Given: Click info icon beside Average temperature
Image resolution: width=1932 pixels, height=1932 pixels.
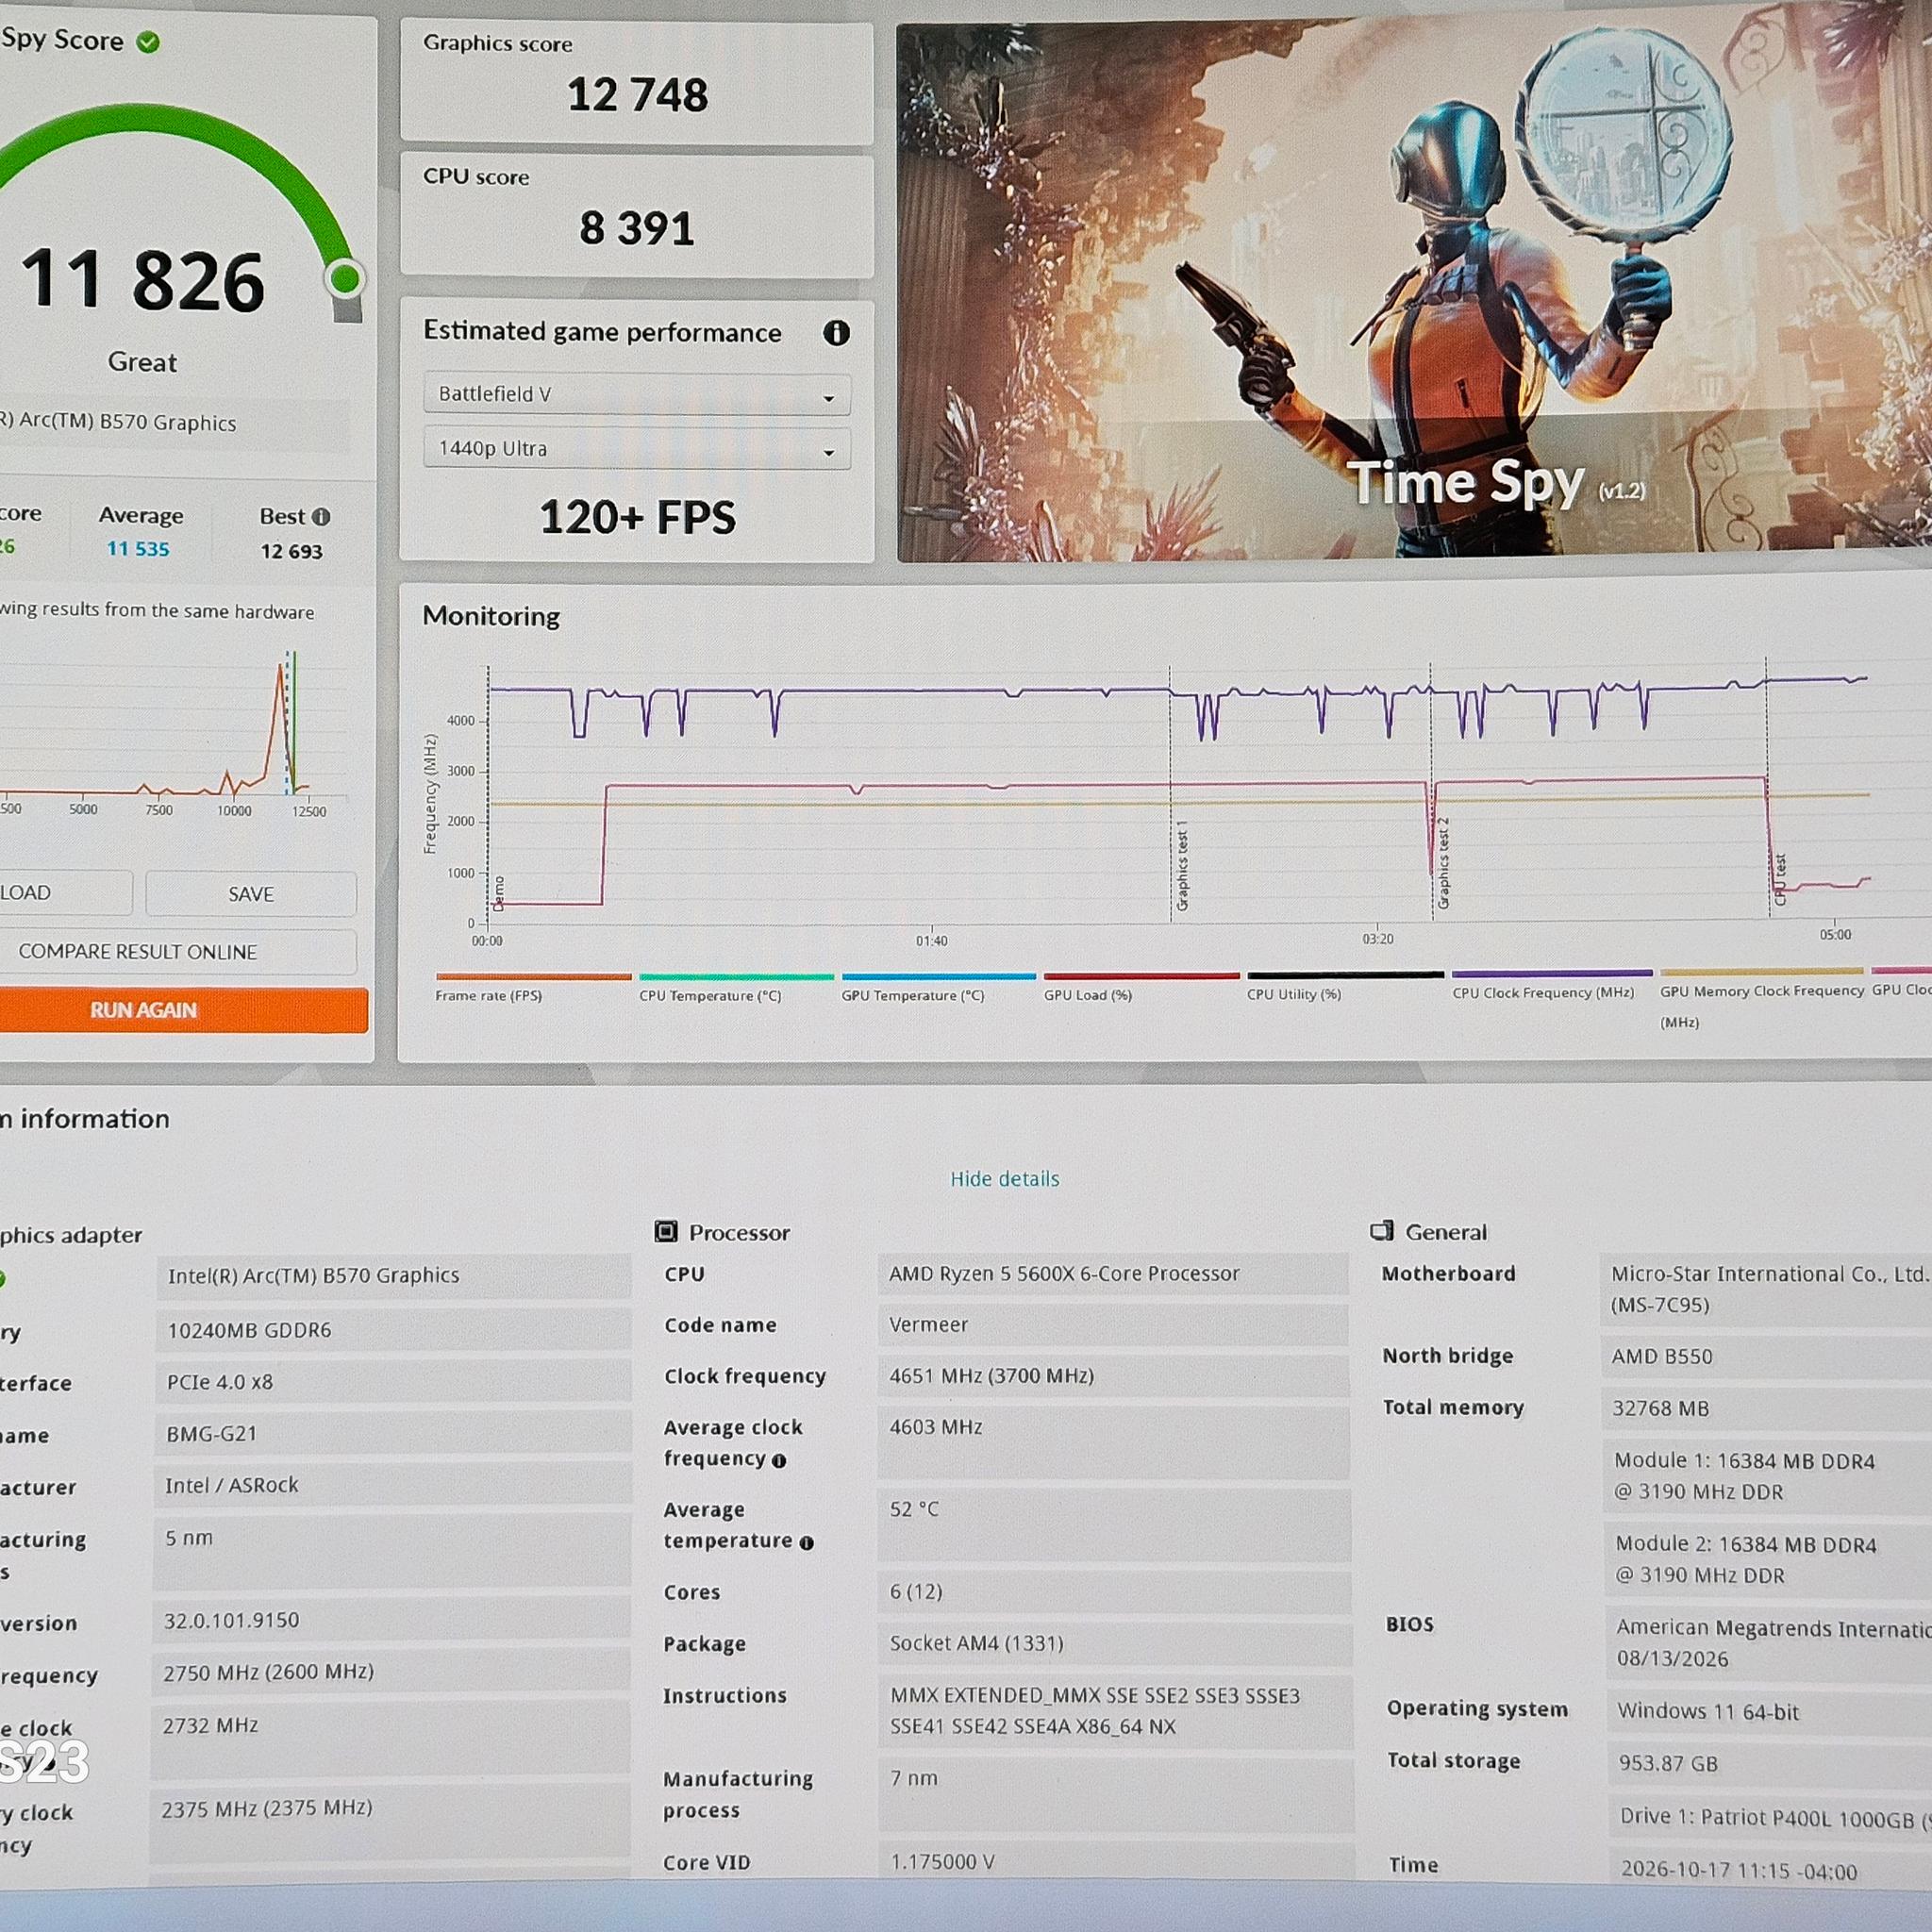Looking at the screenshot, I should click(806, 1543).
